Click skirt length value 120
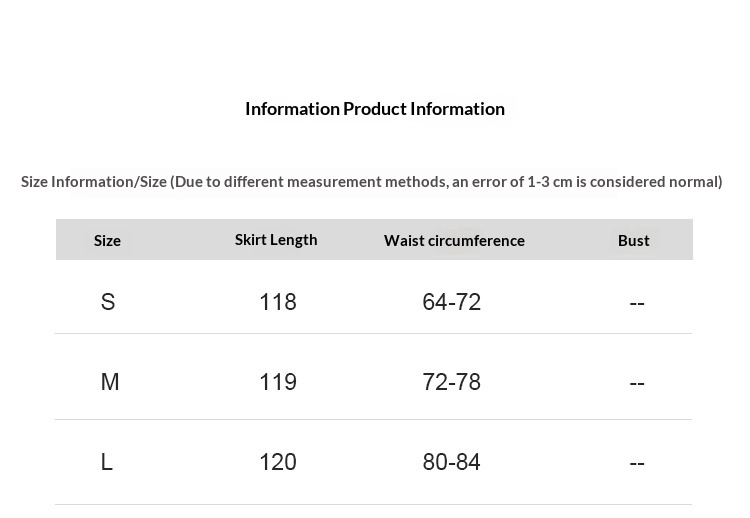This screenshot has width=750, height=518. pos(278,462)
